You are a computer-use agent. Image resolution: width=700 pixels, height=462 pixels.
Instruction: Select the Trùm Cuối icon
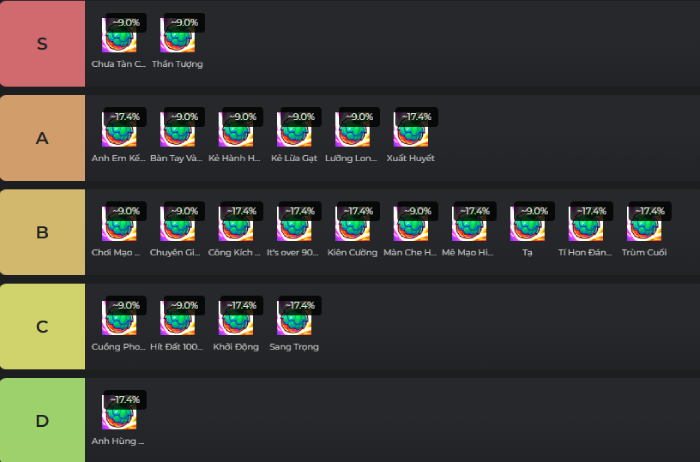coord(644,225)
